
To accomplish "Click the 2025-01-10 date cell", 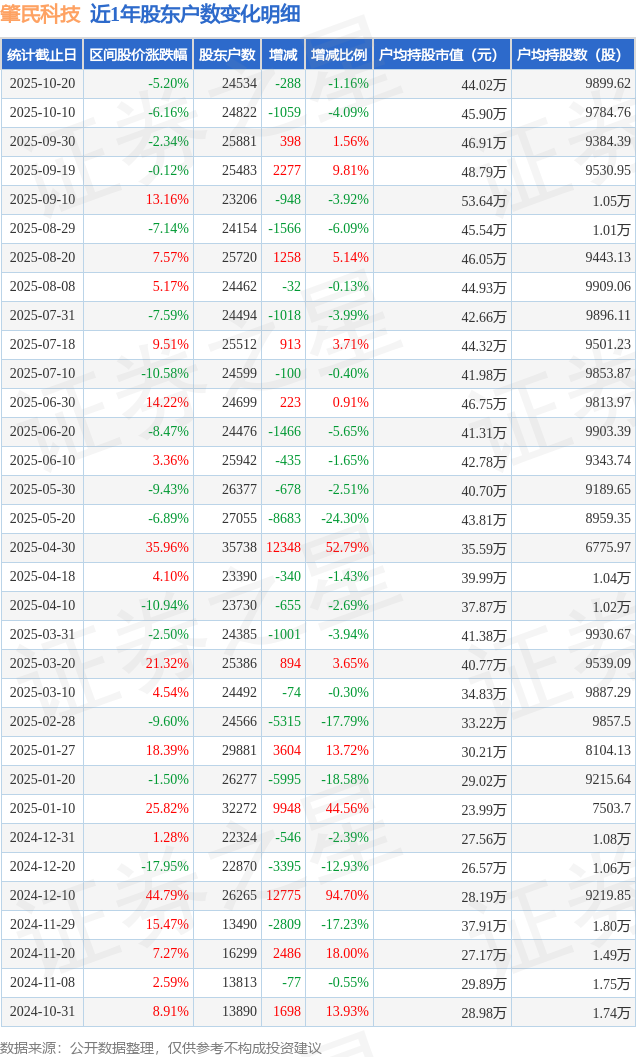I will [42, 780].
